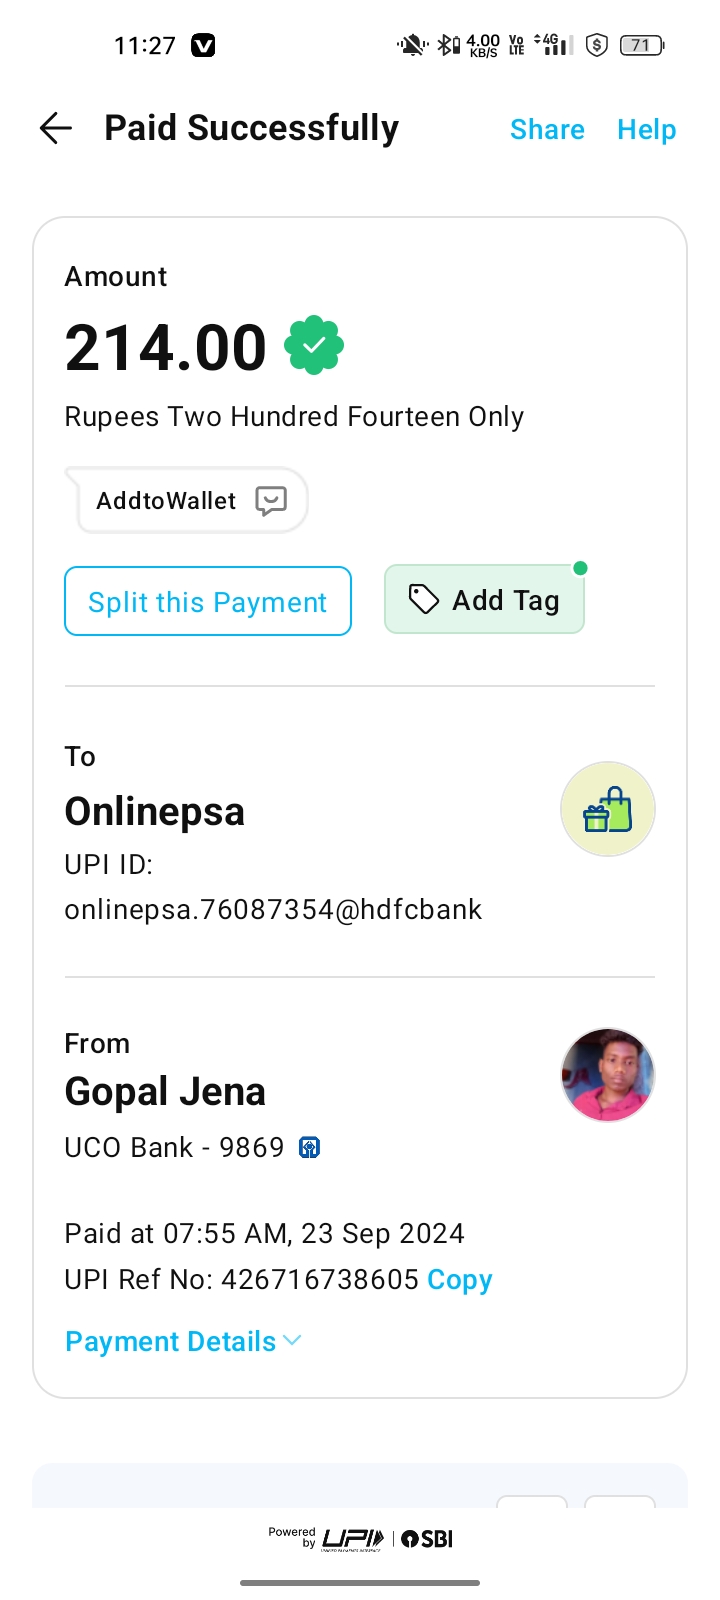Image resolution: width=720 pixels, height=1600 pixels.
Task: Open the Help page
Action: (646, 129)
